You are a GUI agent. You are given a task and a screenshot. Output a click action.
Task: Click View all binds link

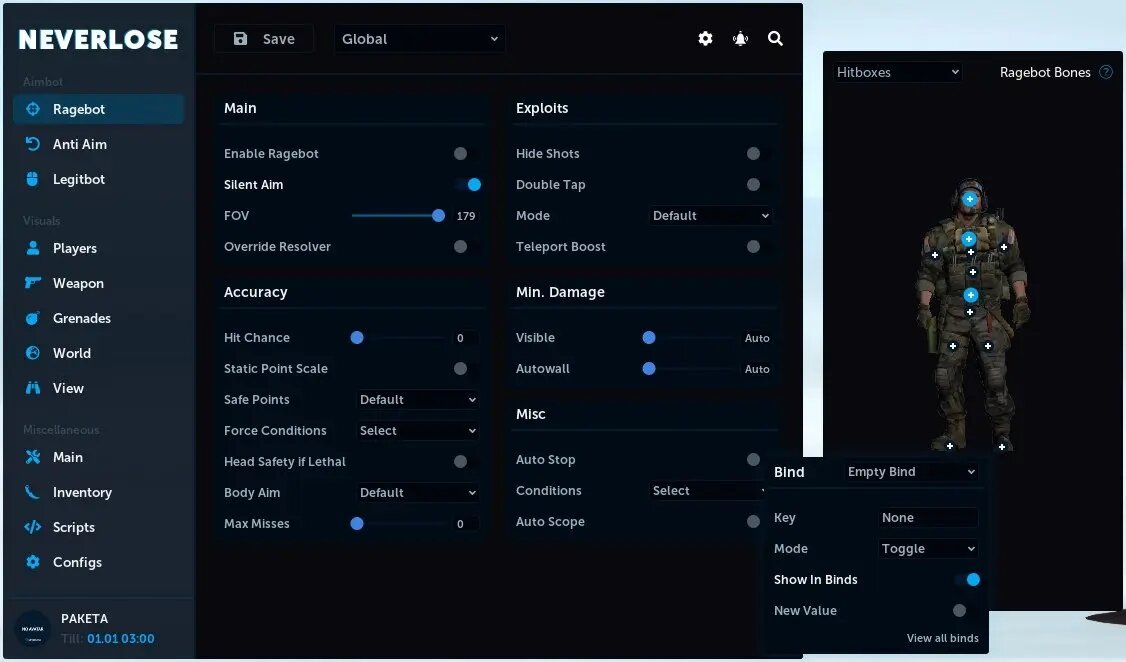pyautogui.click(x=942, y=638)
